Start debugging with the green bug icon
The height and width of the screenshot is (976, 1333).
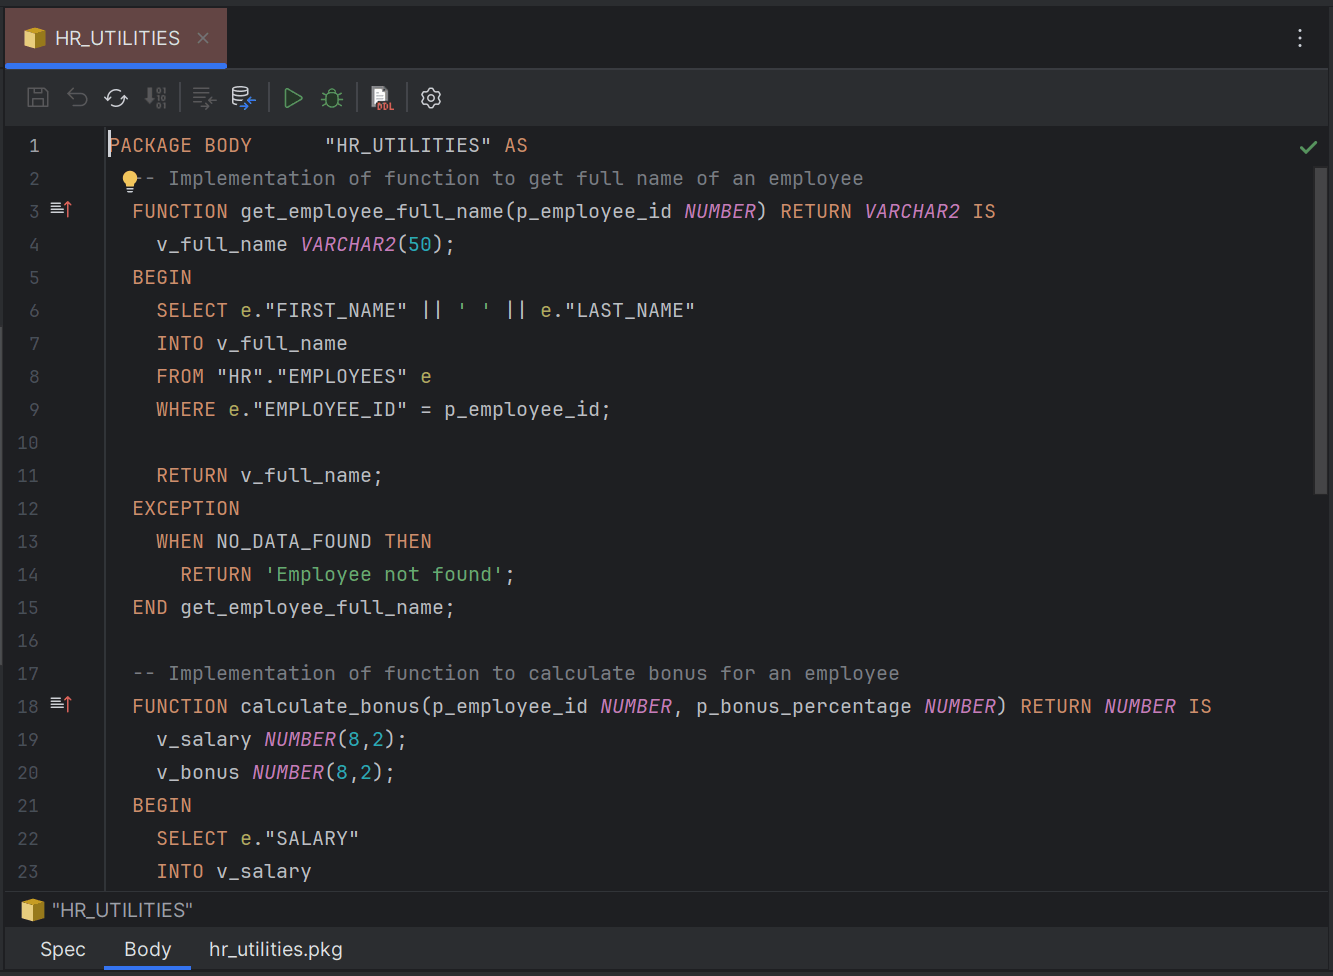331,97
